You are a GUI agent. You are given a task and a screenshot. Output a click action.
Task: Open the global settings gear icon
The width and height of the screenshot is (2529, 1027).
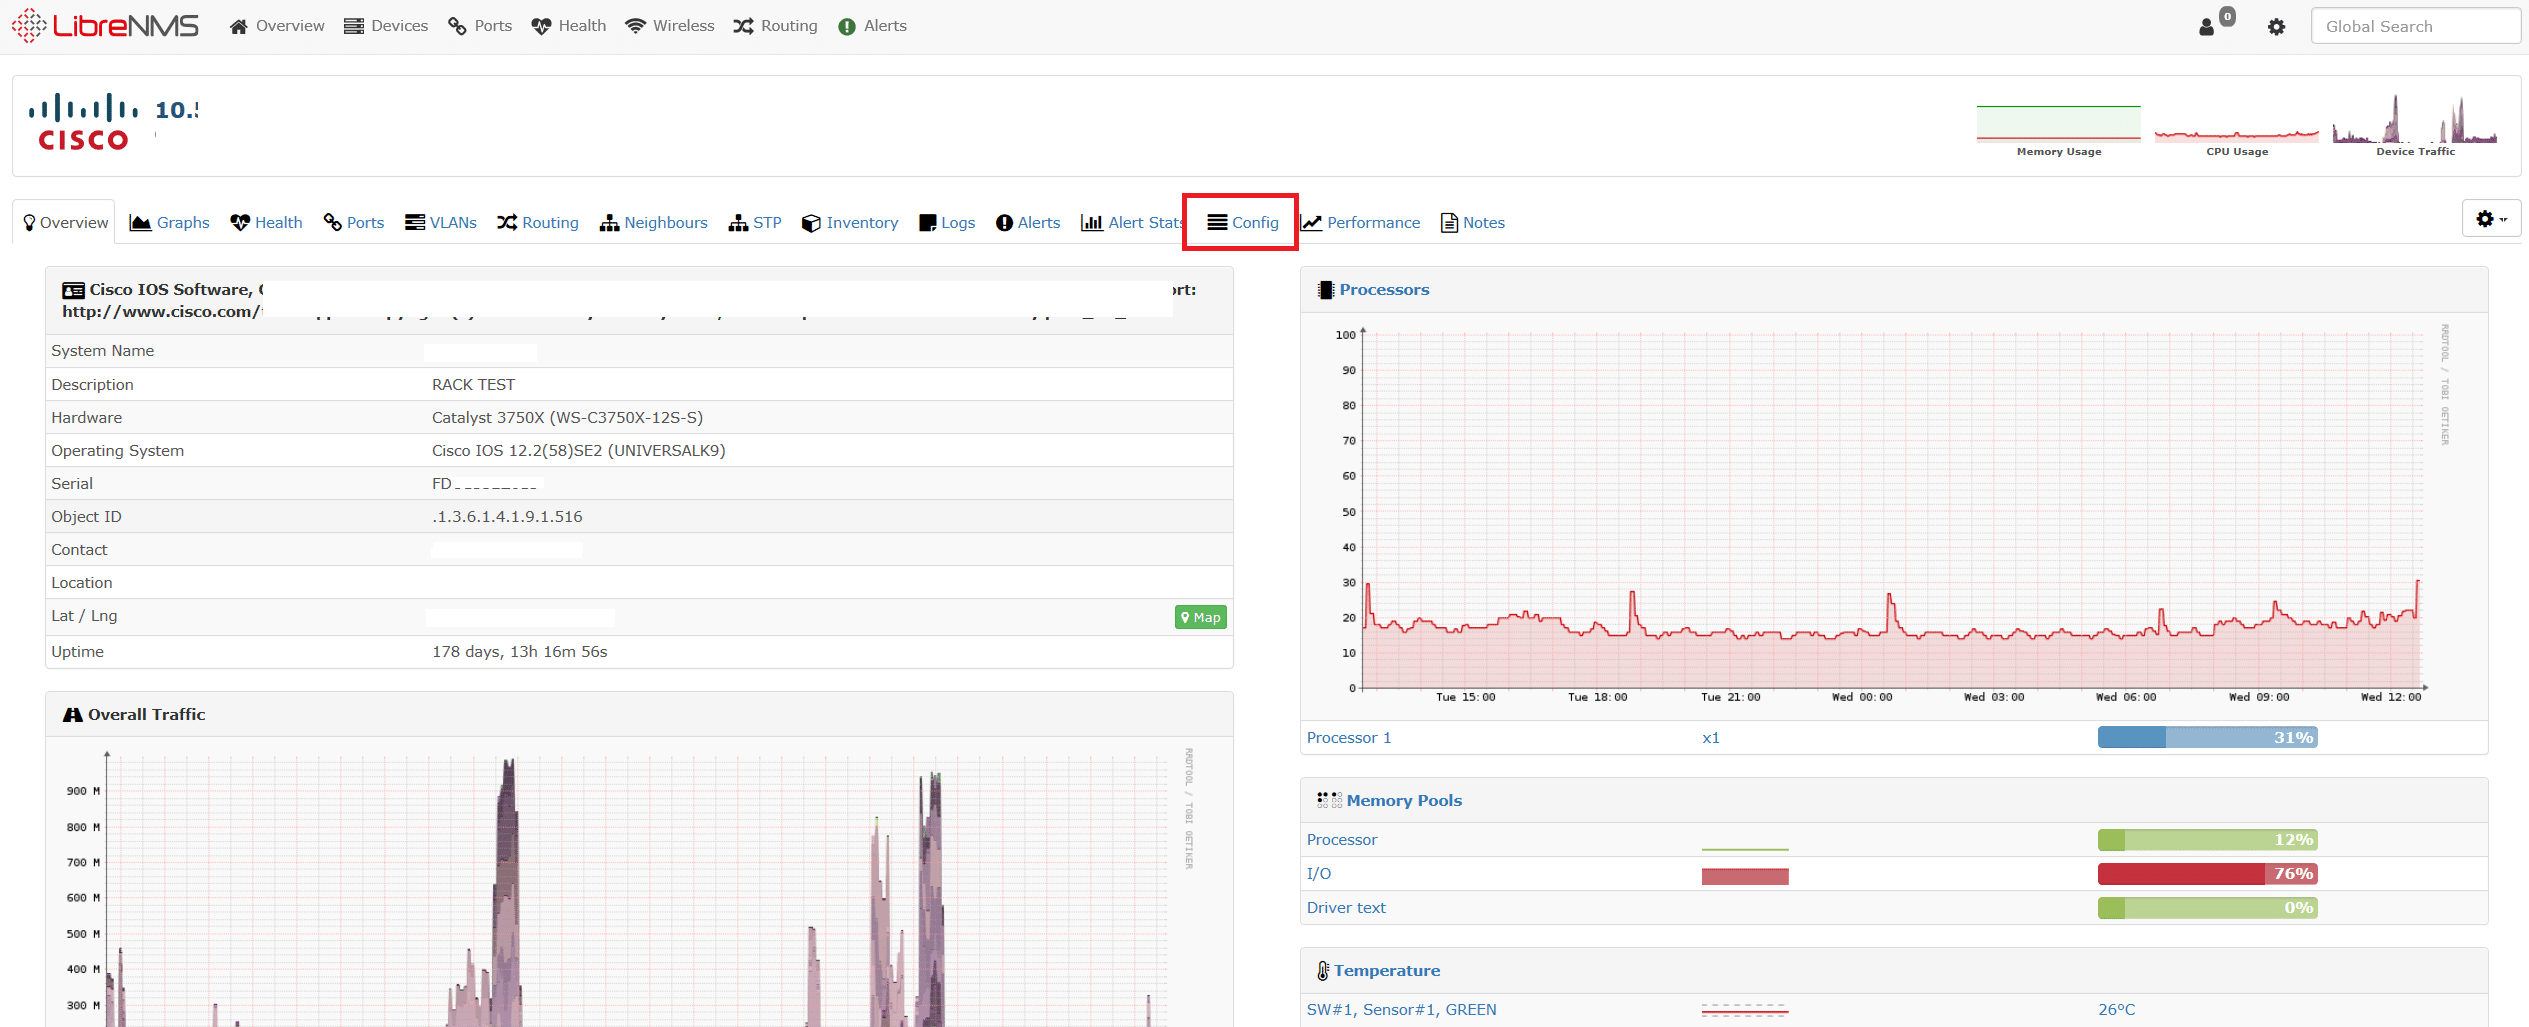point(2277,27)
